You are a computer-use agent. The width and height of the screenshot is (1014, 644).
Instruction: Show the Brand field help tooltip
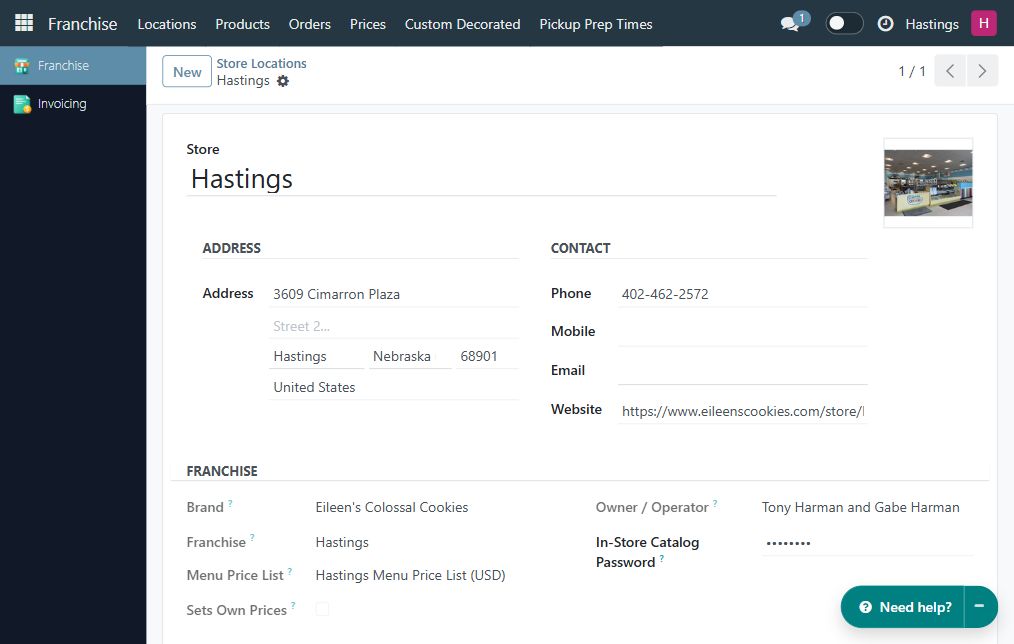click(x=230, y=503)
